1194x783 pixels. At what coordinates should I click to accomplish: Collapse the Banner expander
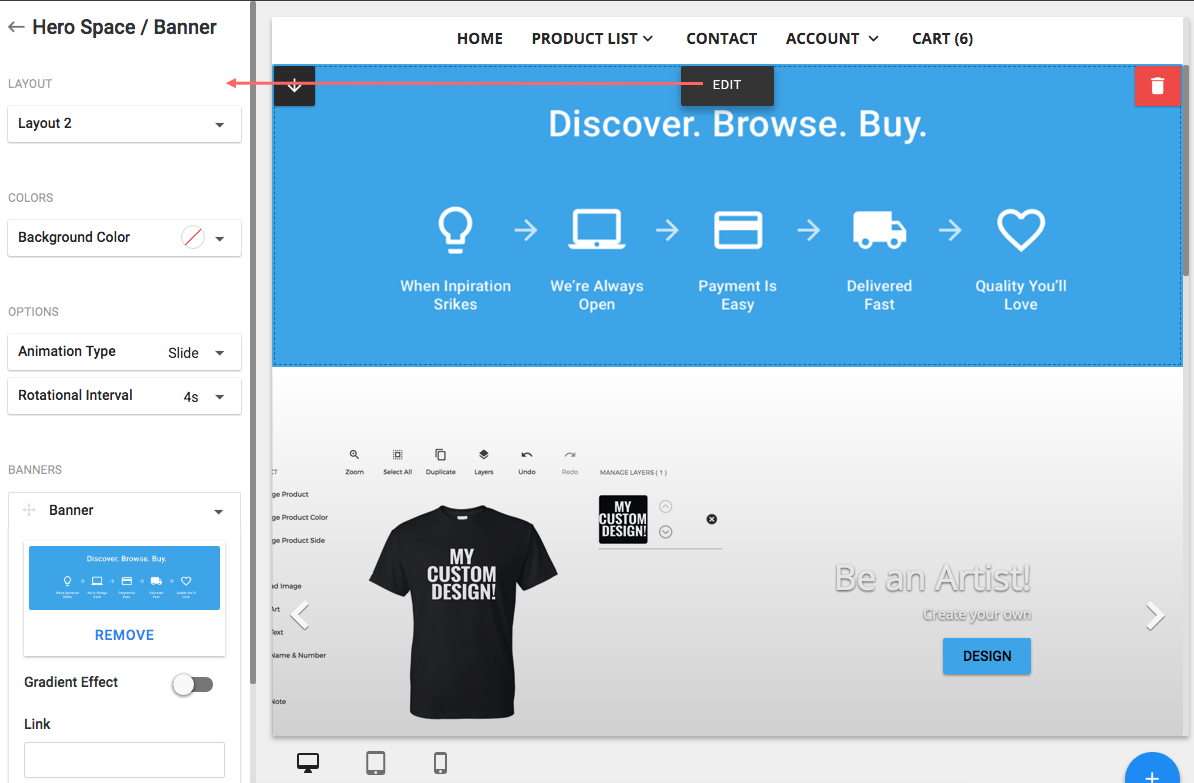click(218, 511)
